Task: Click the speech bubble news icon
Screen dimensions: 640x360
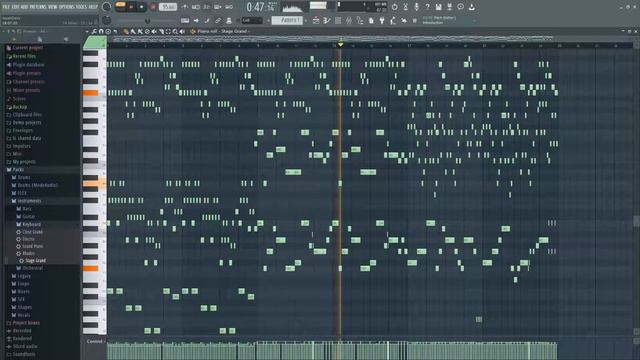Action: click(x=460, y=7)
